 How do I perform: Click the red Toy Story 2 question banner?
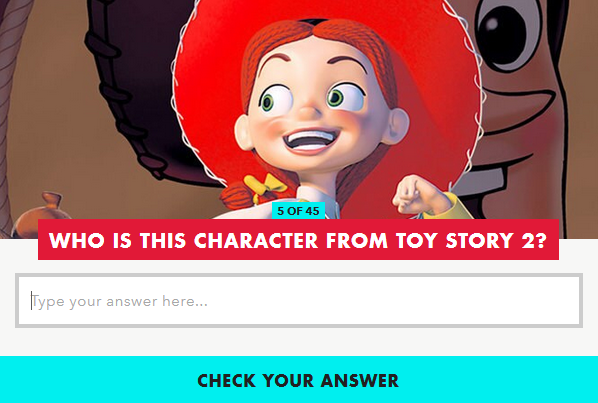coord(298,239)
